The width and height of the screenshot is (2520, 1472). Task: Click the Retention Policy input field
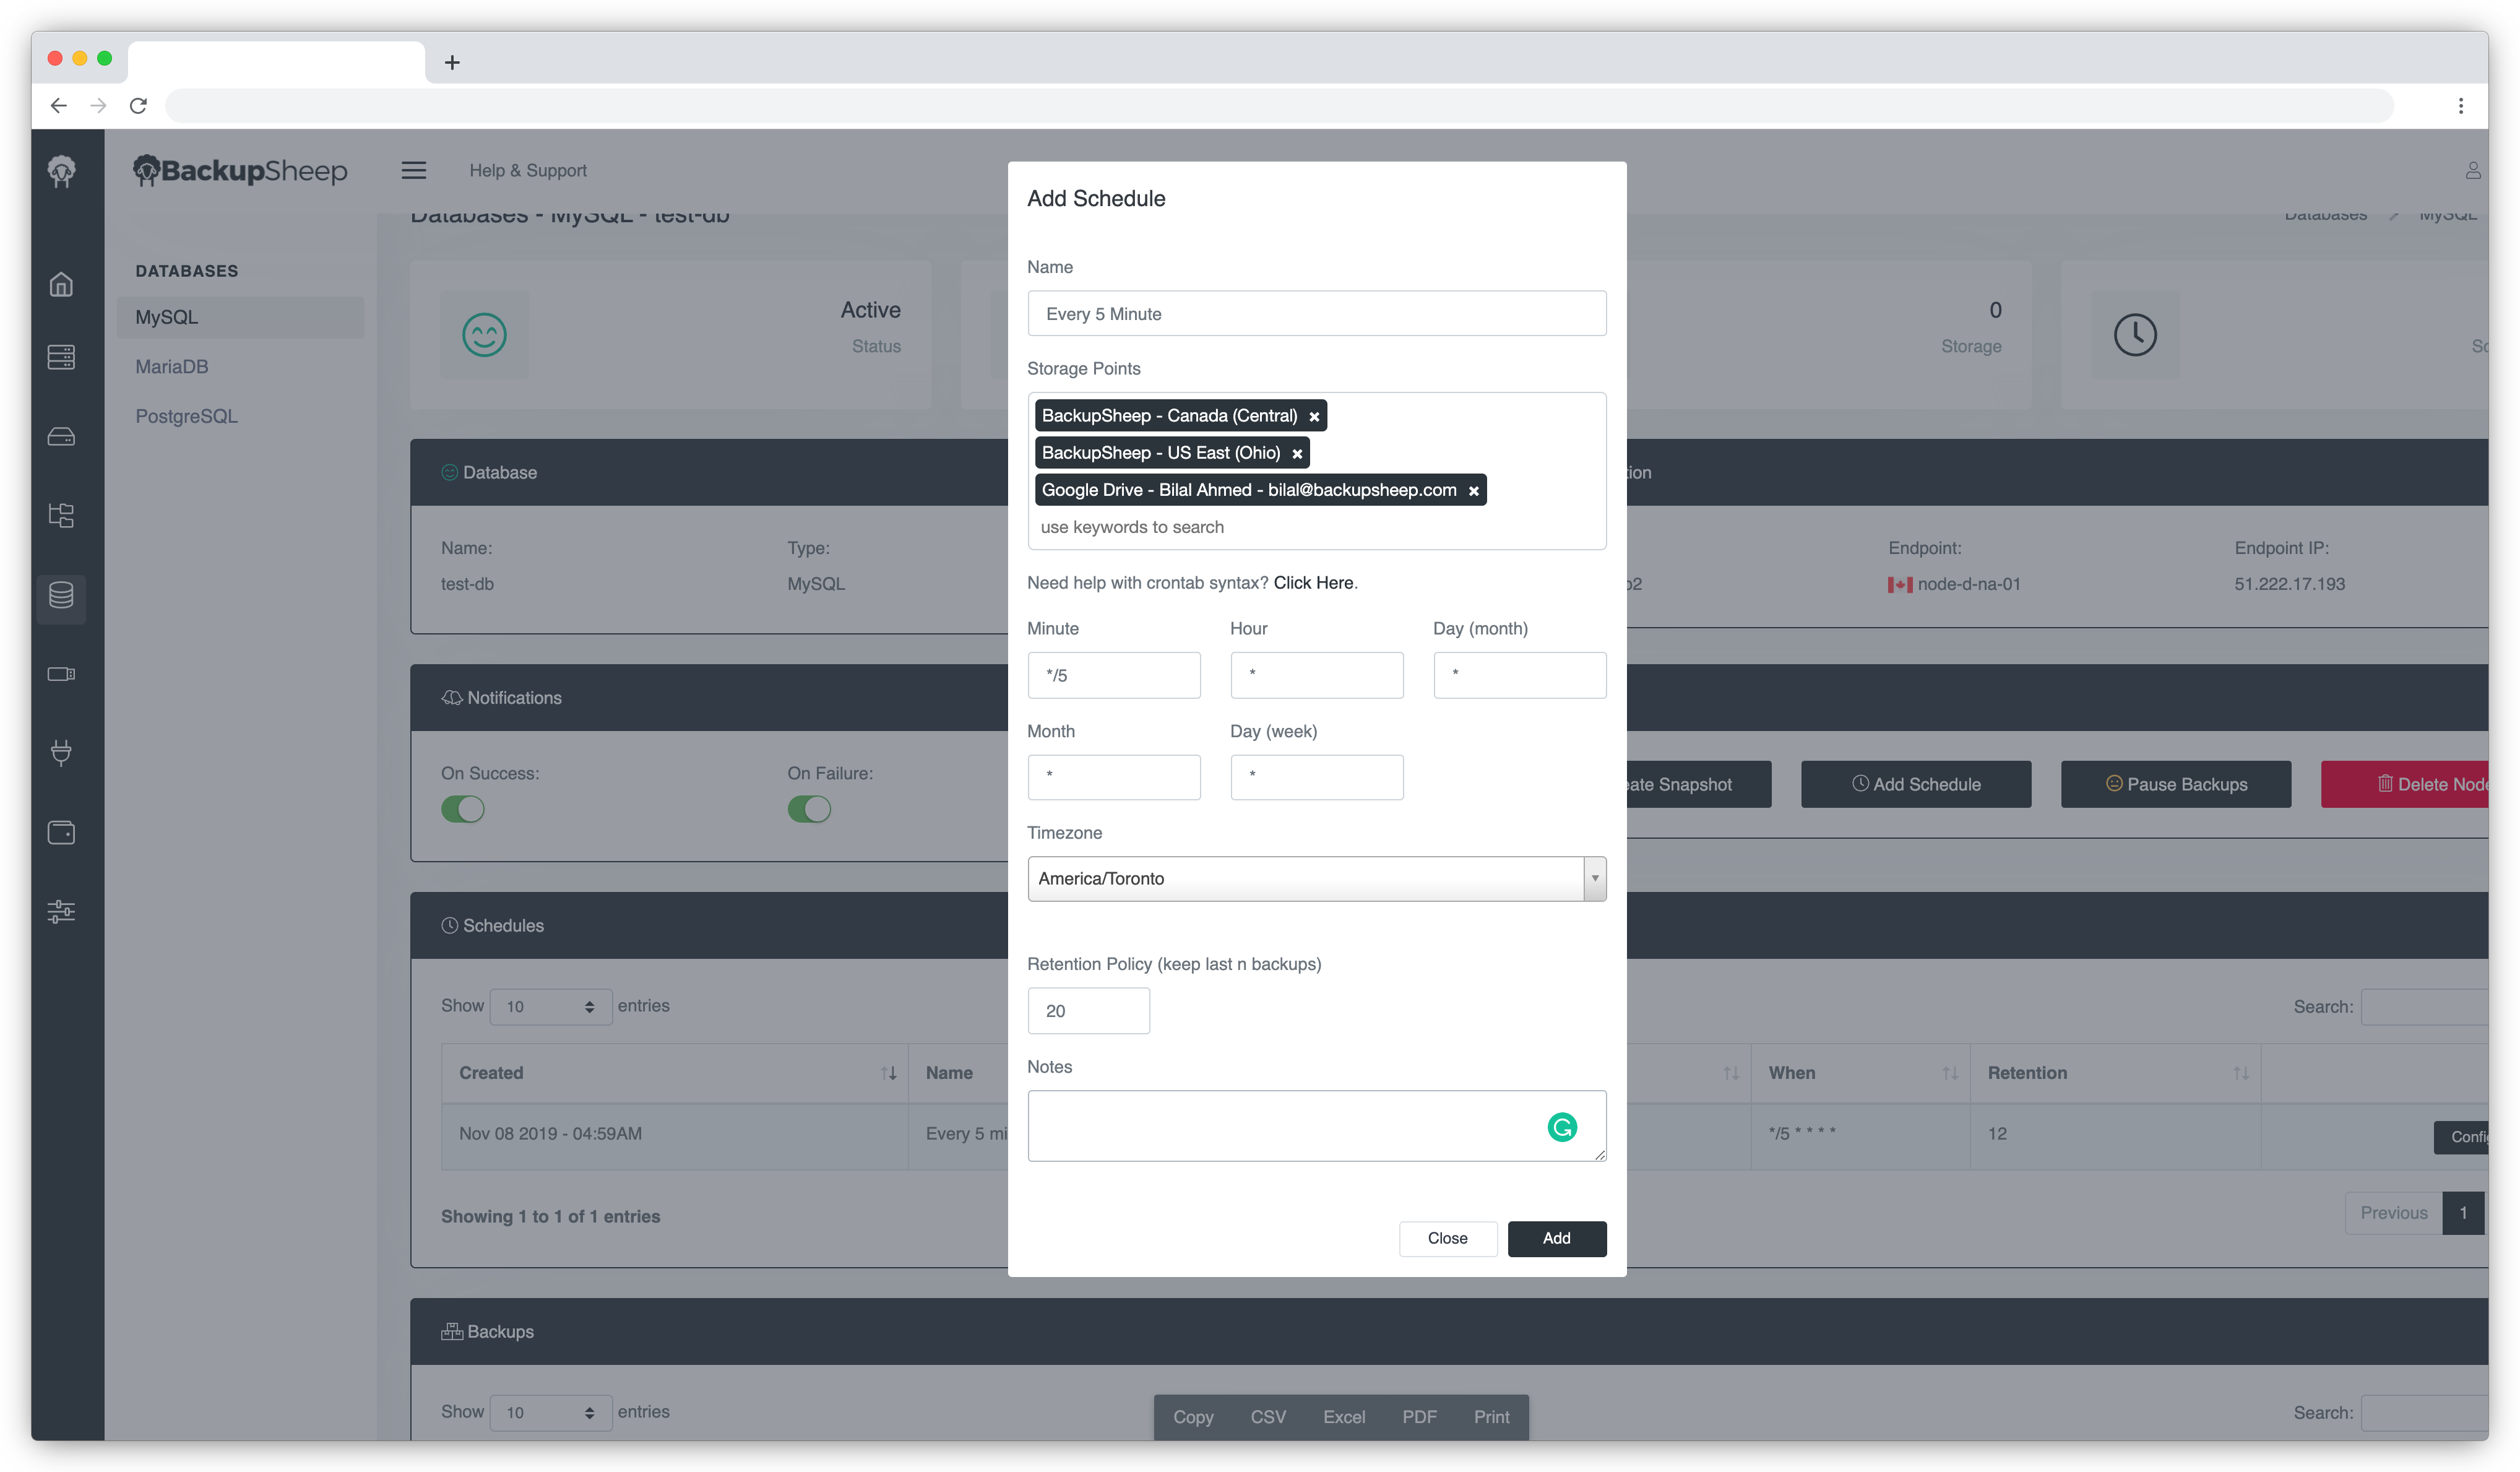(1088, 1011)
